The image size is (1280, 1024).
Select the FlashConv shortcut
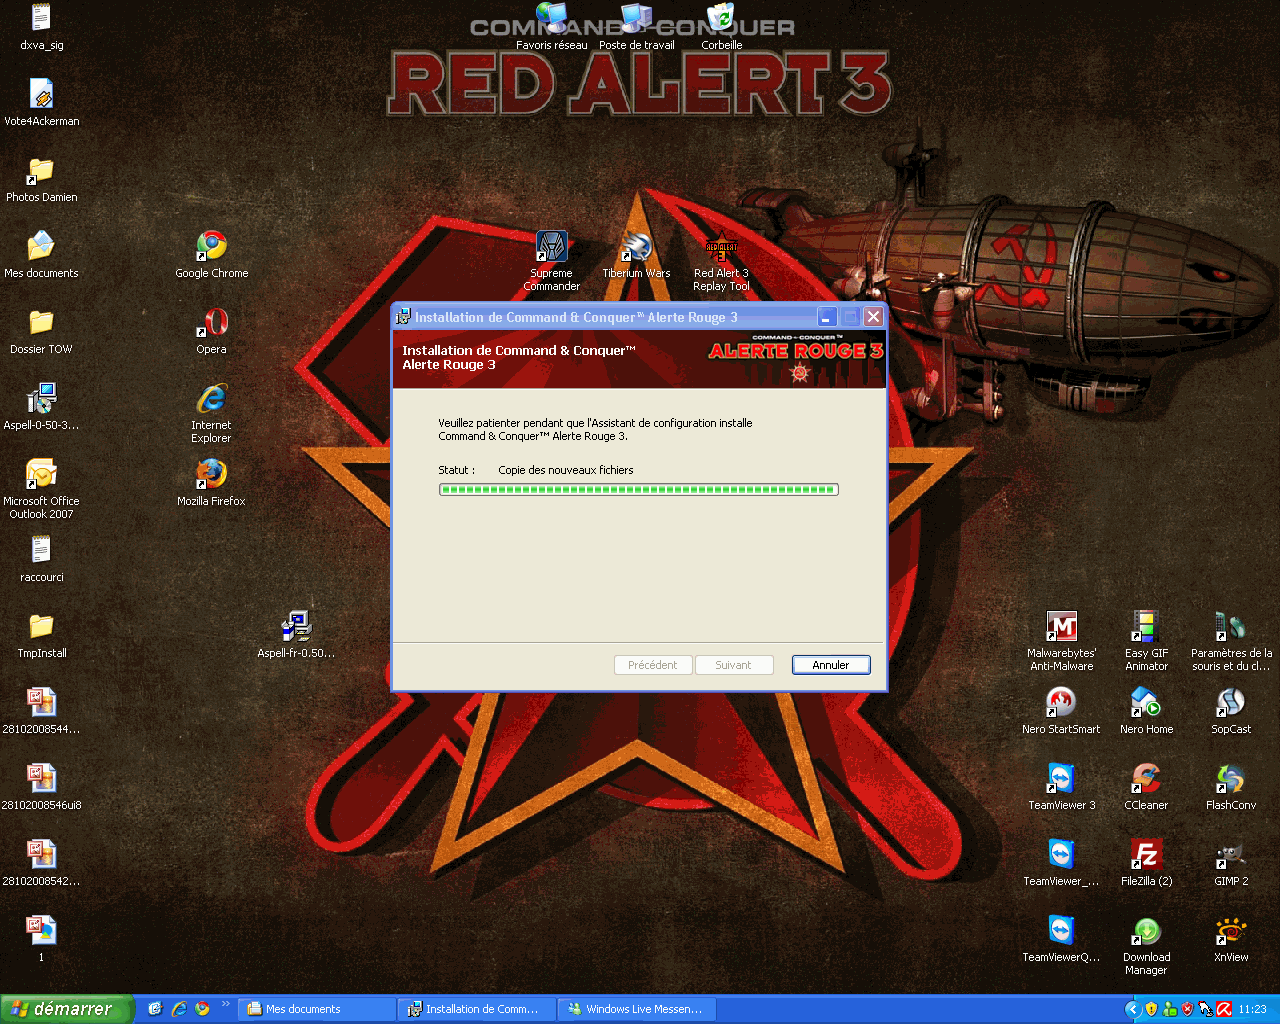1231,787
